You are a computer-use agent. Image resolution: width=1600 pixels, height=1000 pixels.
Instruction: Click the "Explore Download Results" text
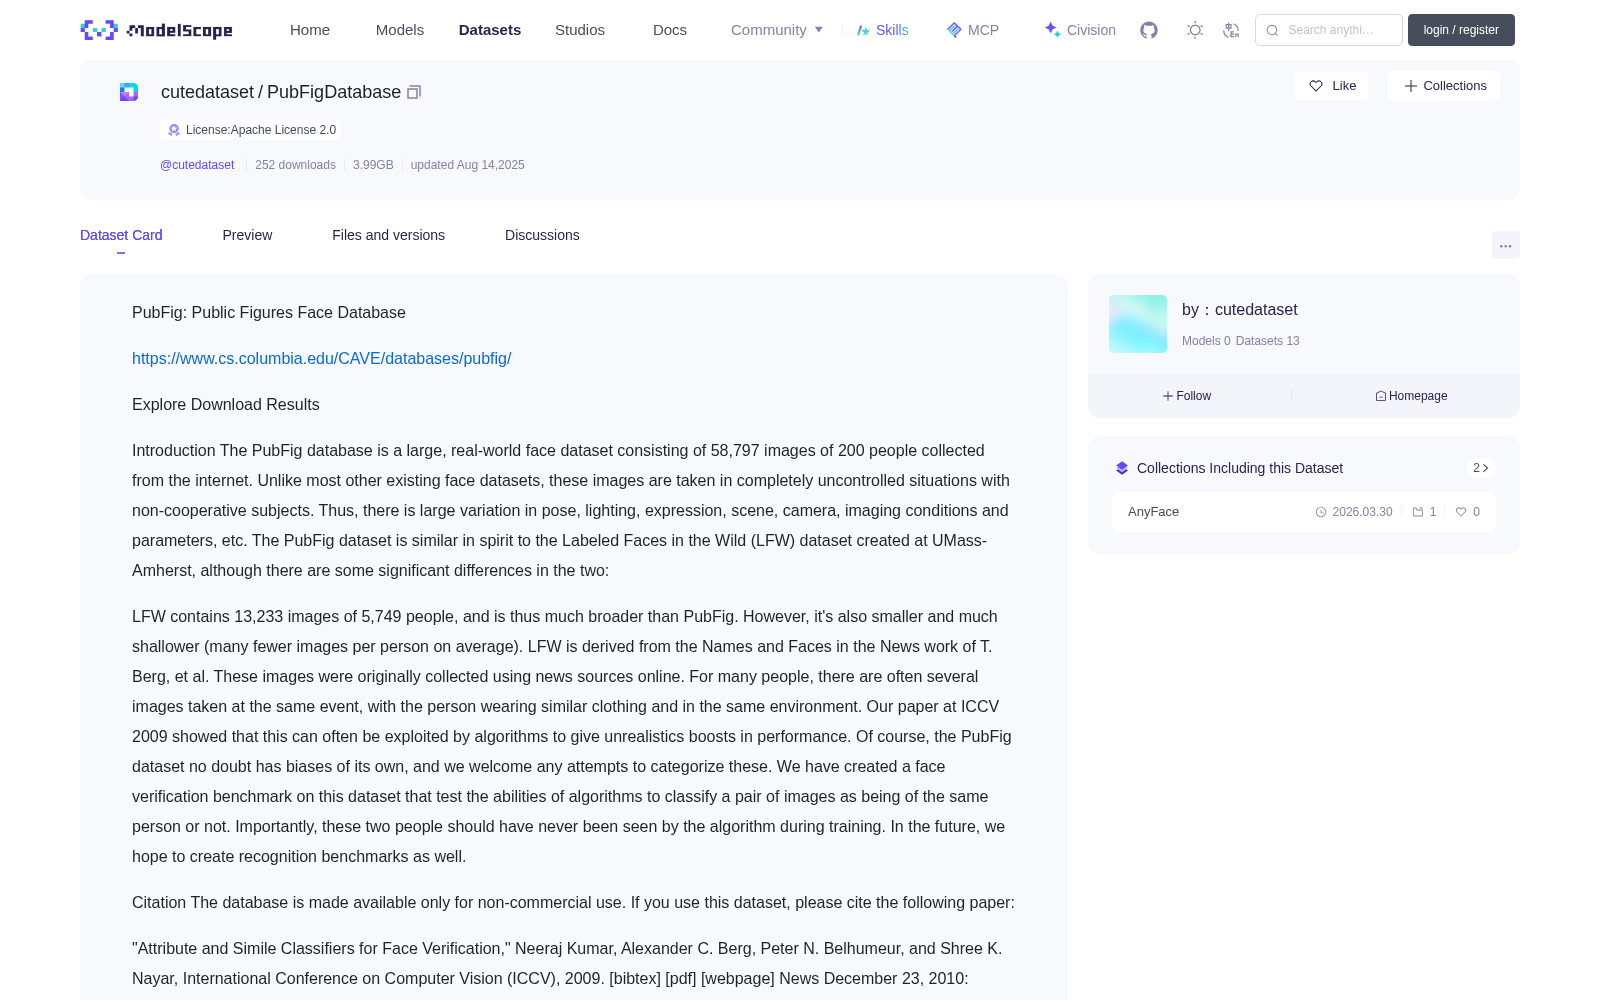(226, 405)
